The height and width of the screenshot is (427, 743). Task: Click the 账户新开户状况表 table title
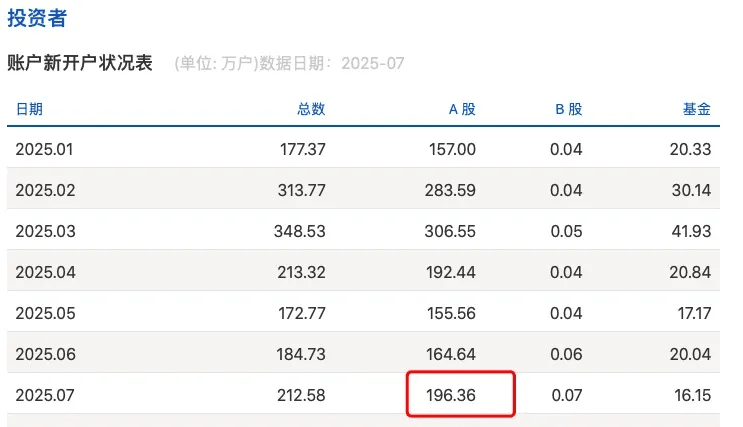point(80,63)
